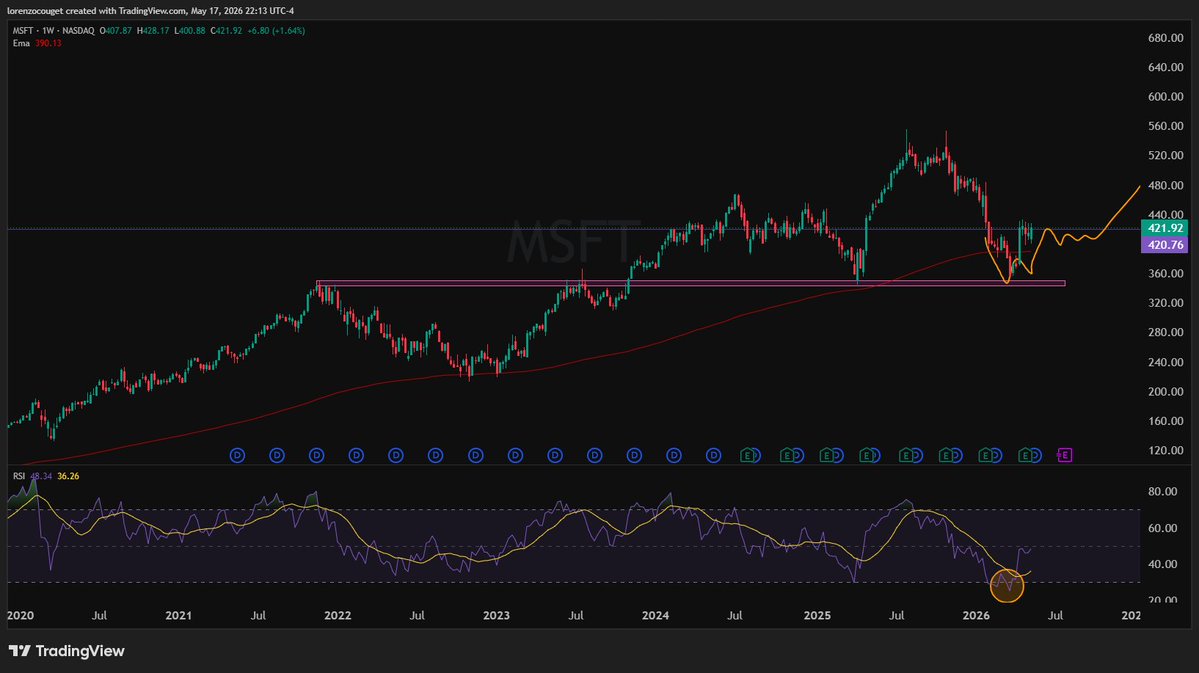Click the 40.00 RSI scale label

pos(1162,564)
